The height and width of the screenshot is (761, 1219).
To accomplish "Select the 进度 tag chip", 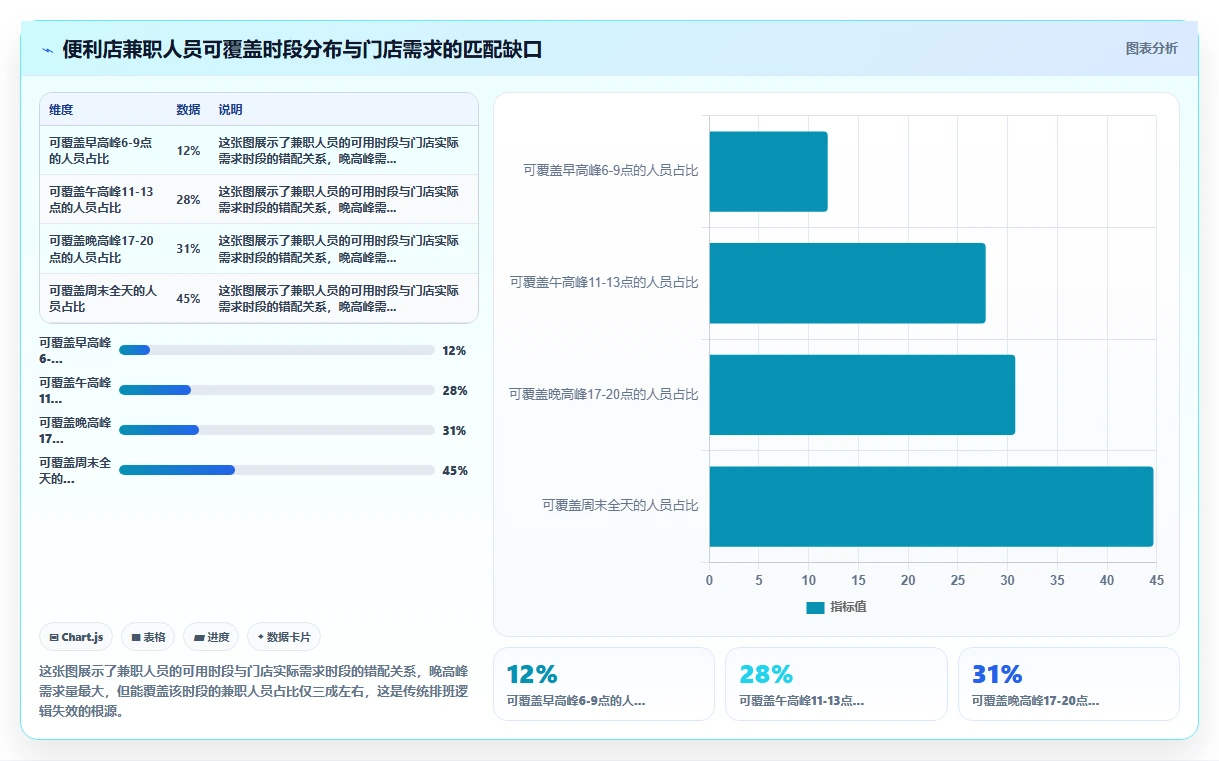I will (x=211, y=637).
